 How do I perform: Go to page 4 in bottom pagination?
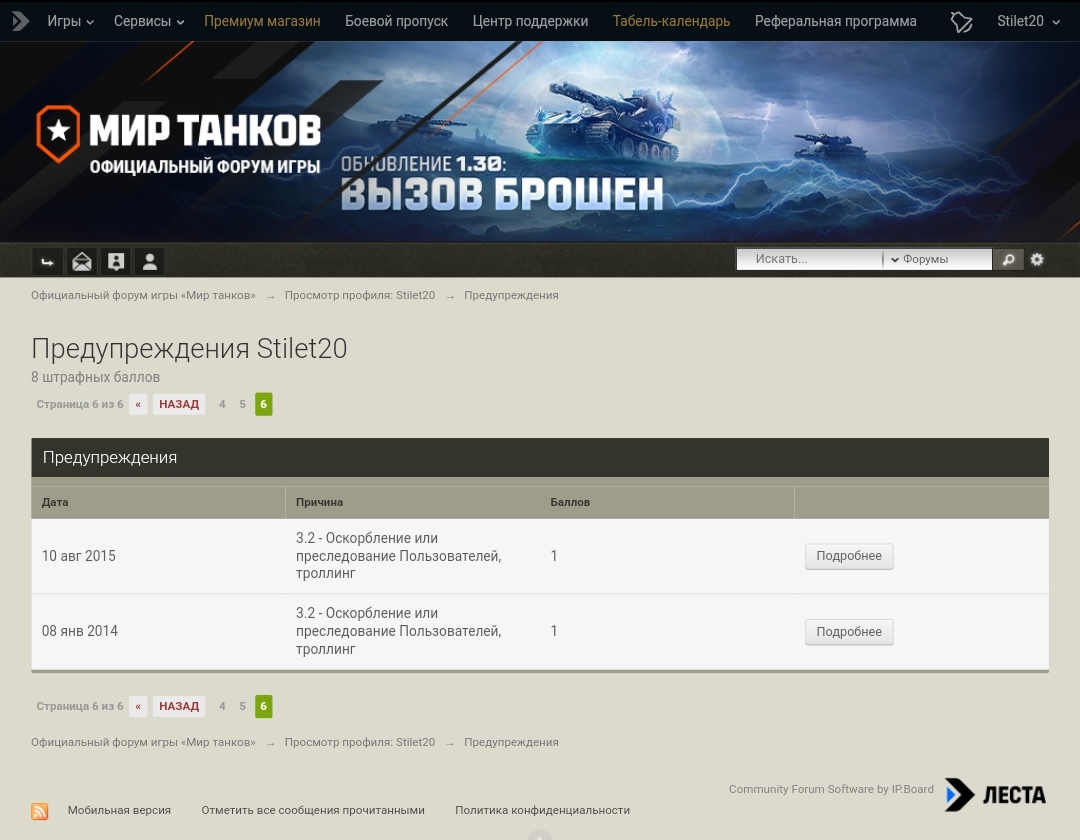click(x=222, y=706)
